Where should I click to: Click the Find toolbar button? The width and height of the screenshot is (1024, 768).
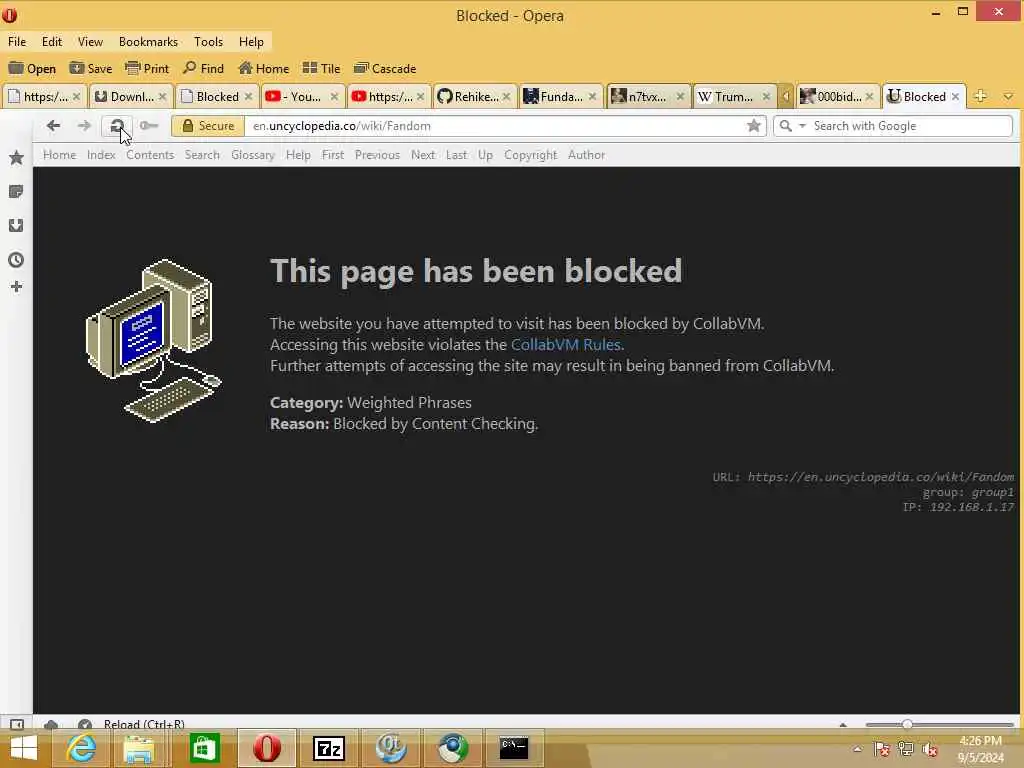click(204, 69)
